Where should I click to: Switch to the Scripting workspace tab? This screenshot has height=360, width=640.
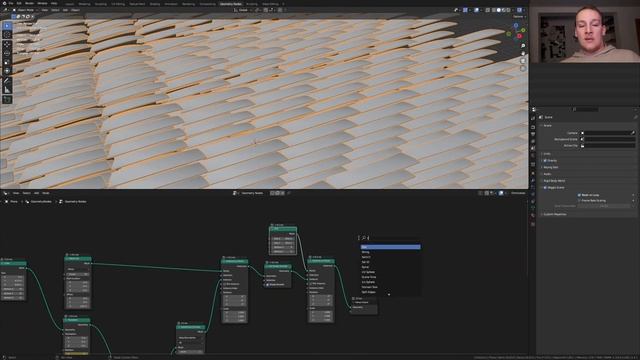pos(252,4)
